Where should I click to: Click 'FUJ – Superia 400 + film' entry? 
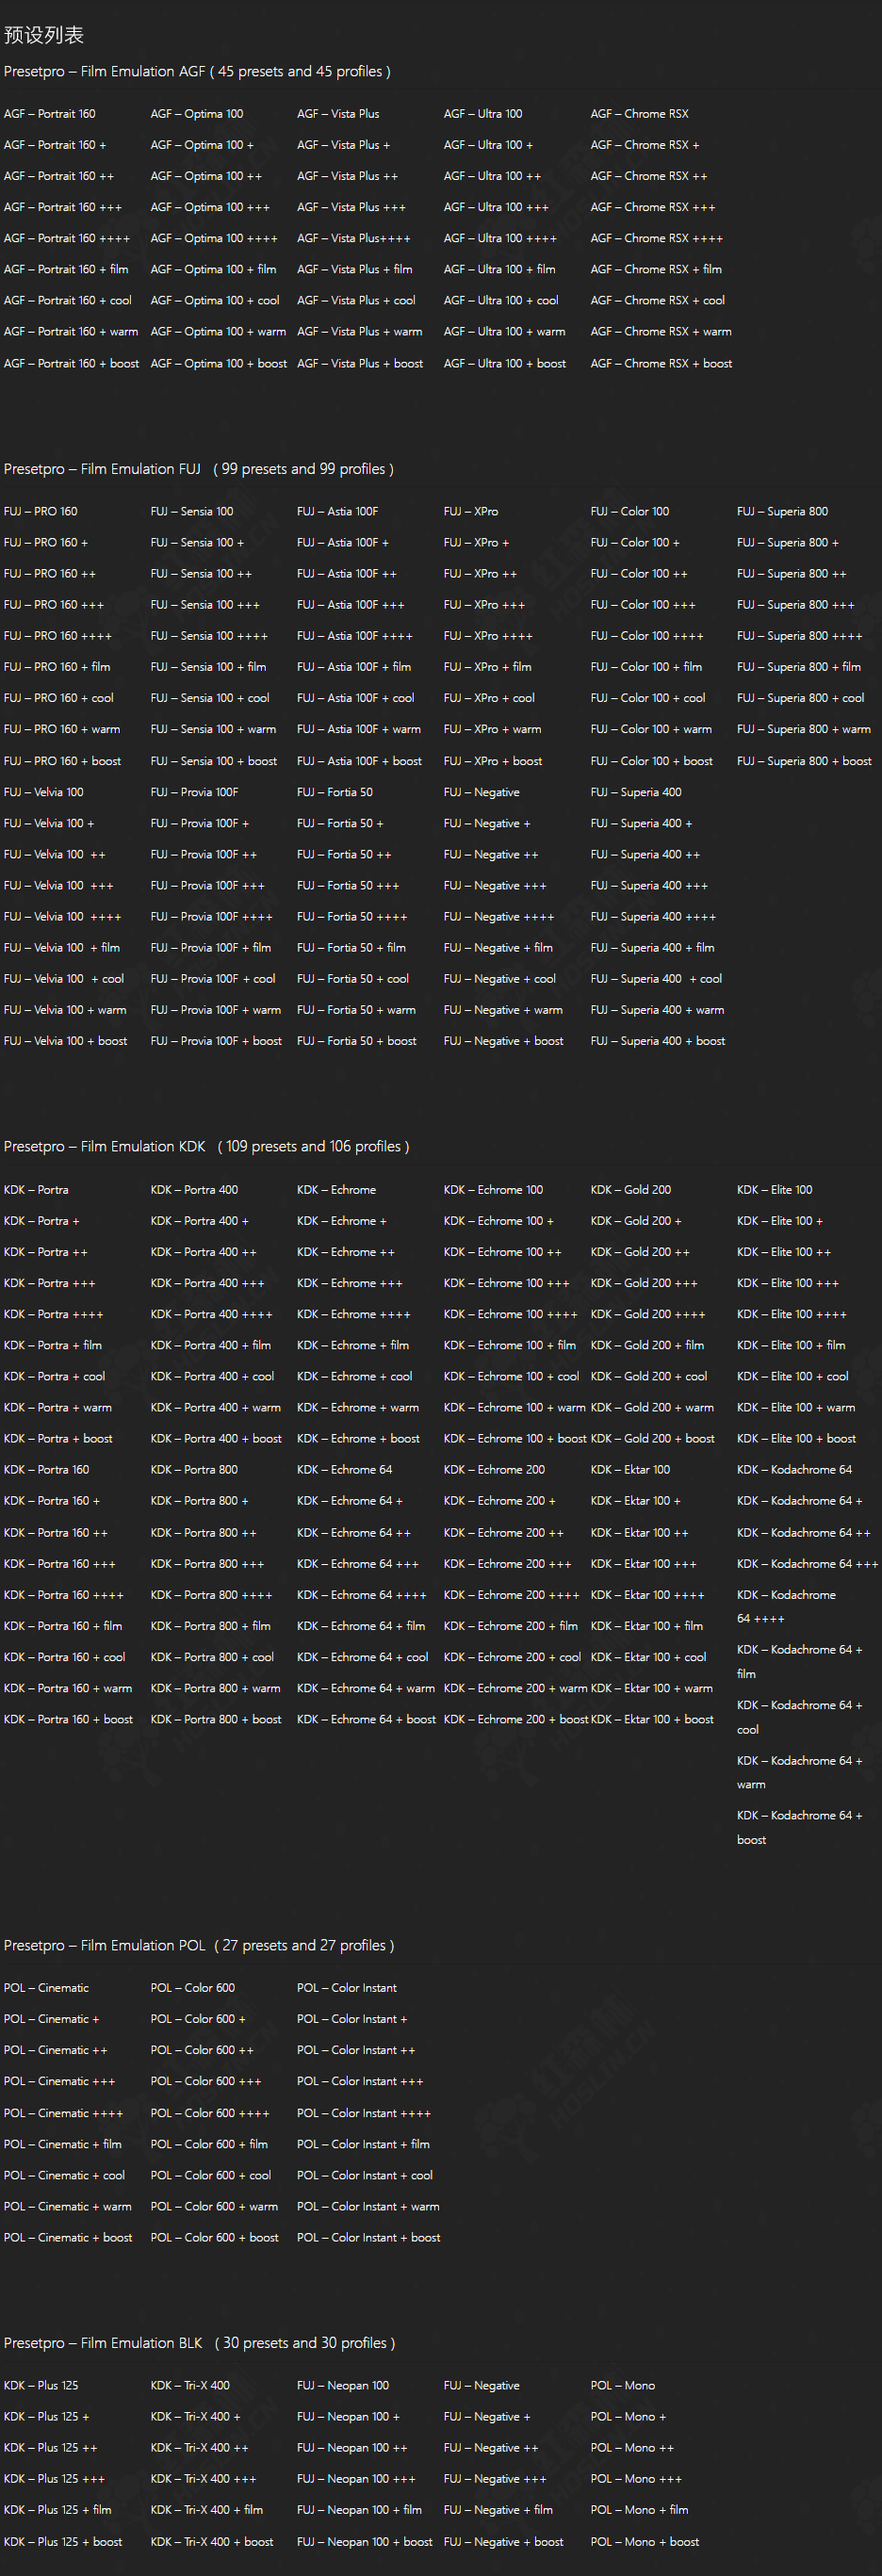(x=653, y=947)
